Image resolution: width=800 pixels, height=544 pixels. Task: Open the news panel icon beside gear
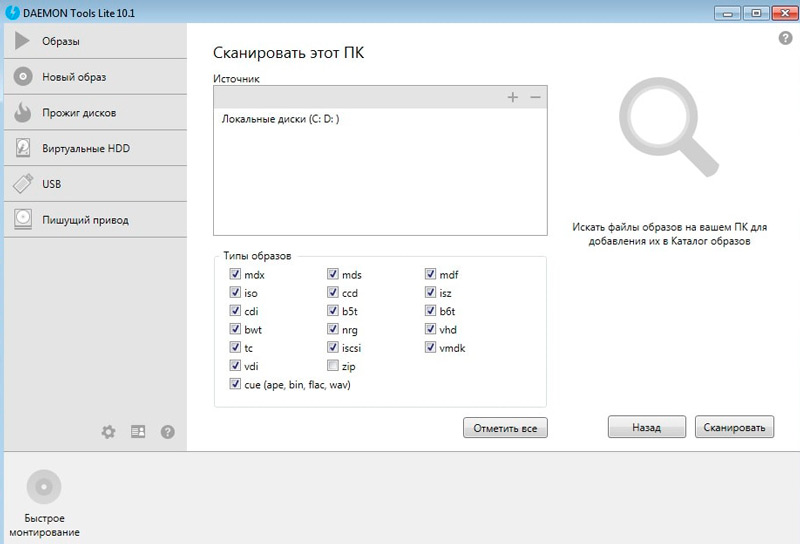click(x=138, y=432)
